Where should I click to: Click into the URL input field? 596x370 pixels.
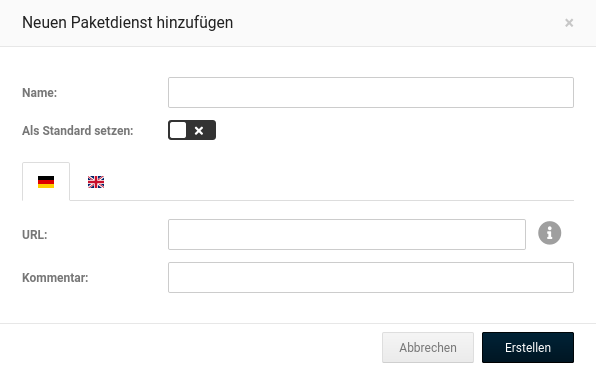347,234
